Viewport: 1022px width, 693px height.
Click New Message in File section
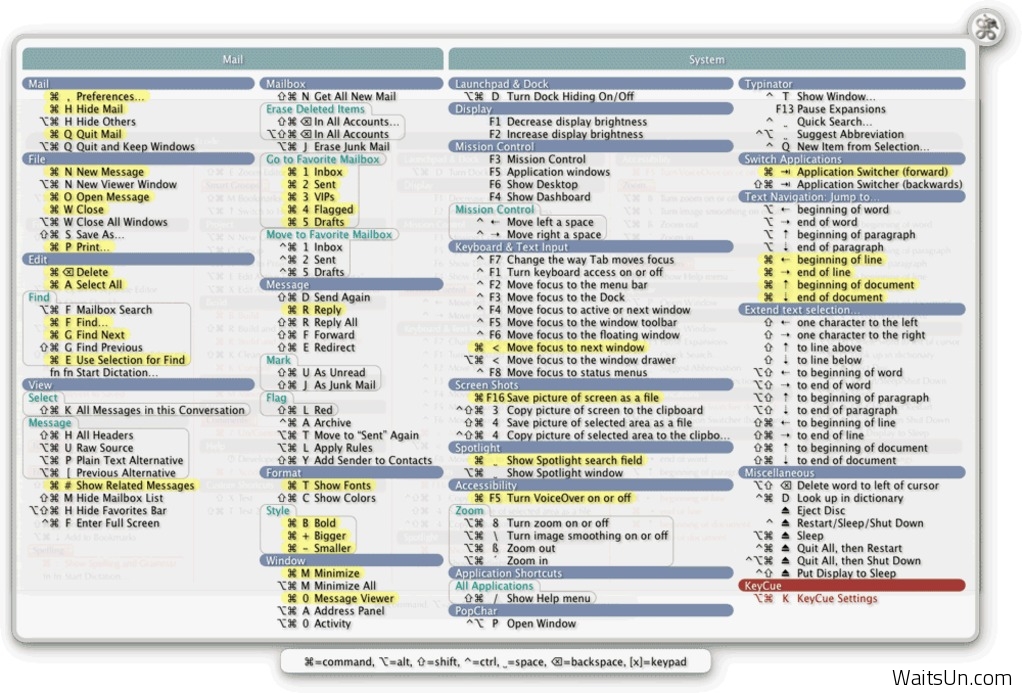pos(110,172)
